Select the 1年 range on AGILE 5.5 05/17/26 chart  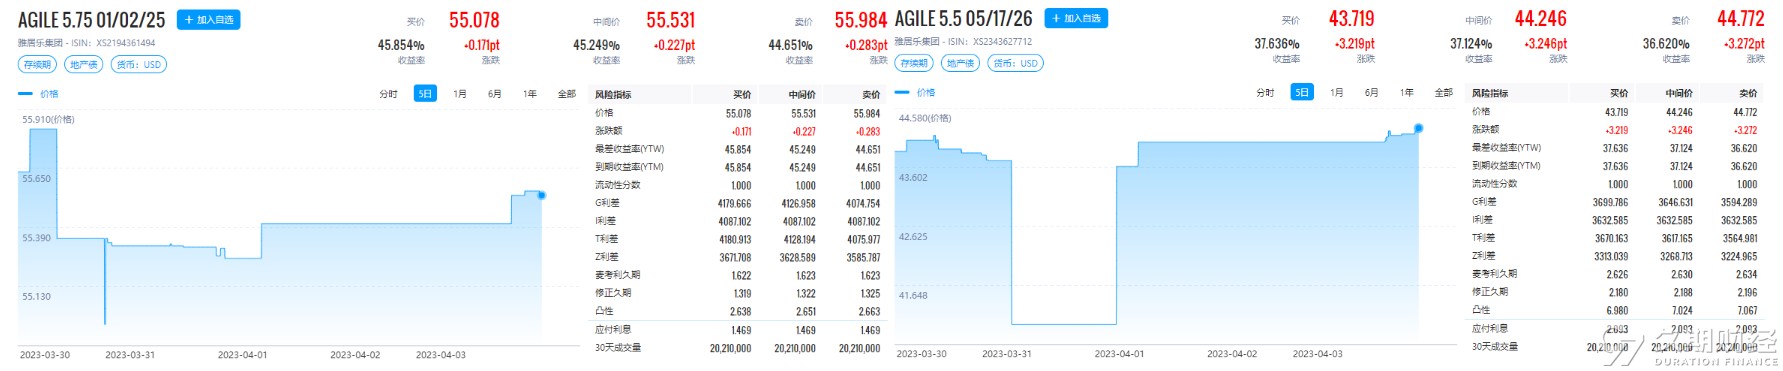[x=1407, y=93]
